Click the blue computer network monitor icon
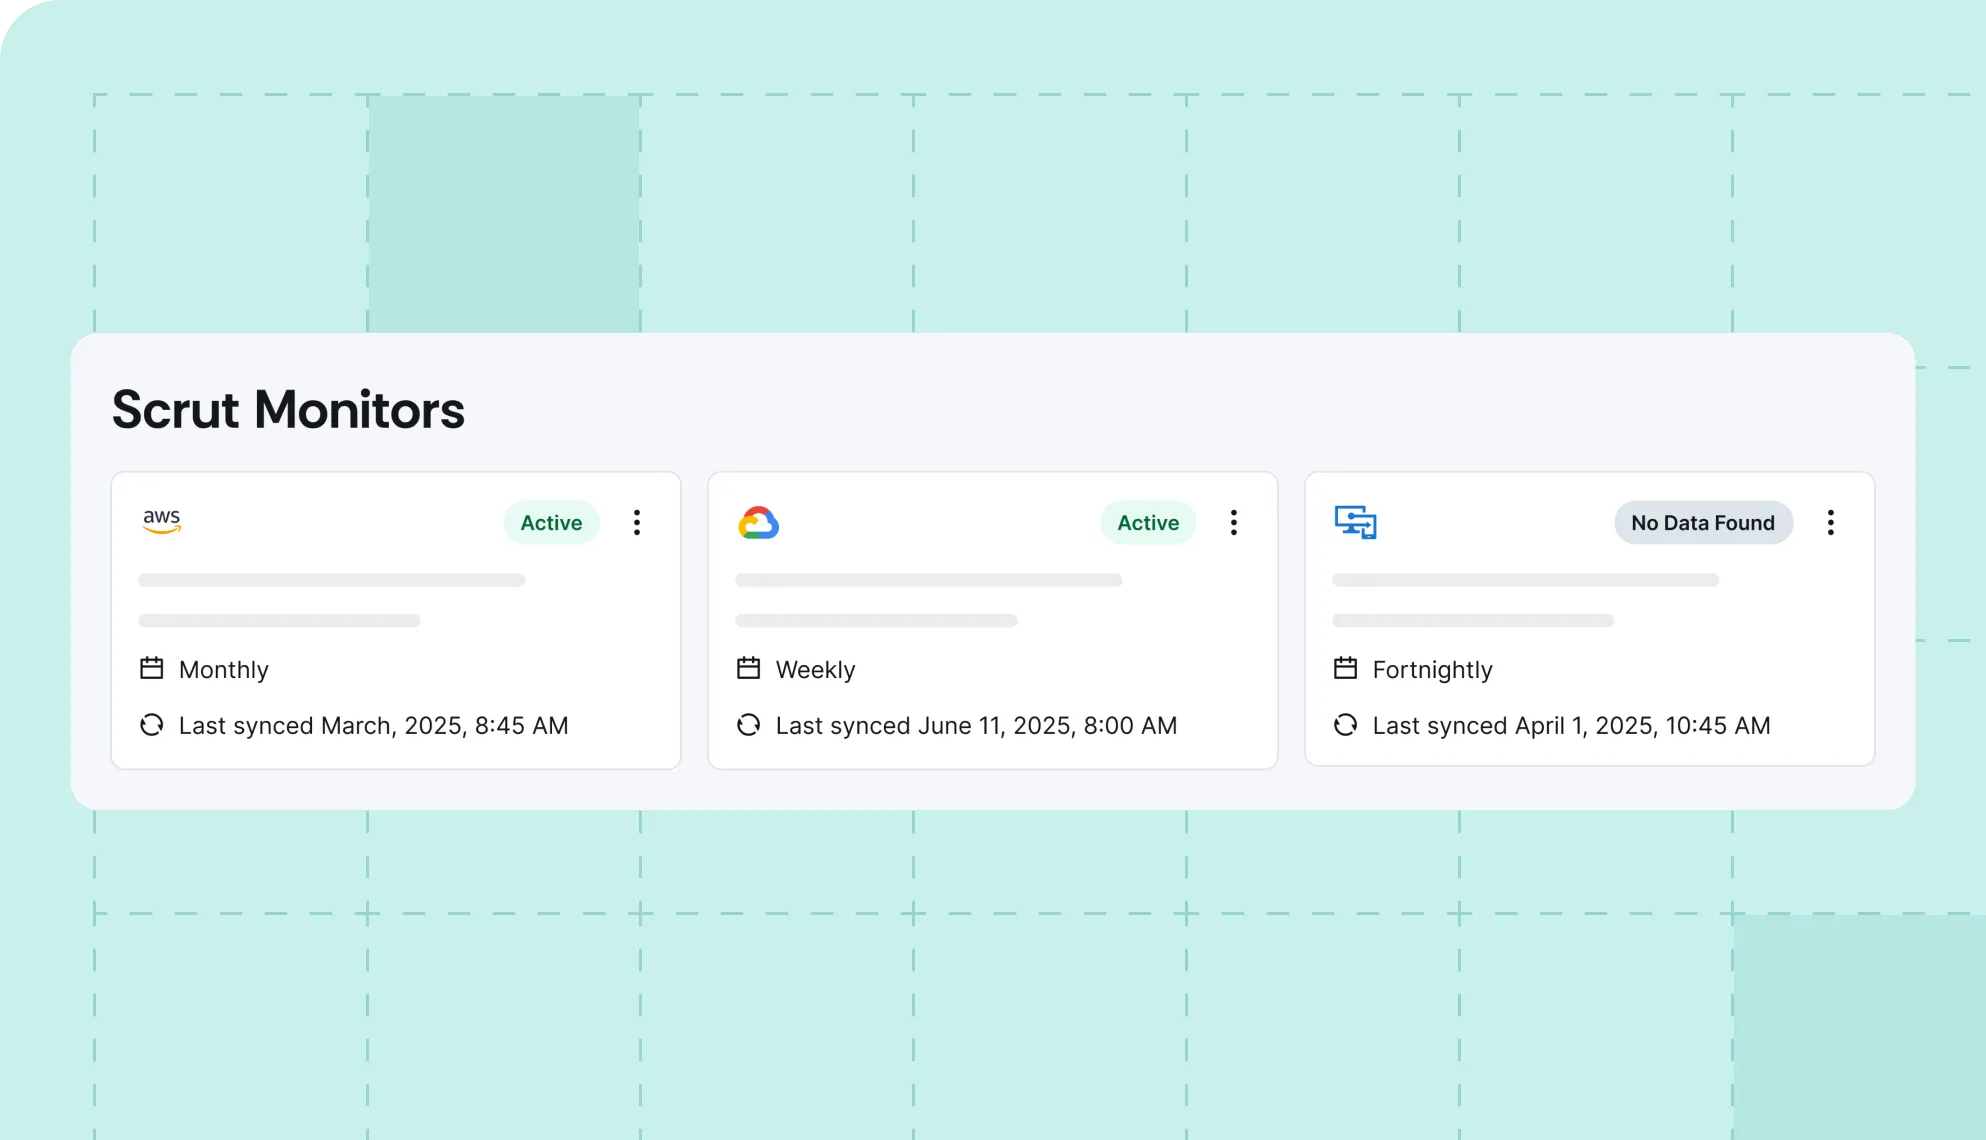Image resolution: width=1986 pixels, height=1140 pixels. click(x=1355, y=522)
